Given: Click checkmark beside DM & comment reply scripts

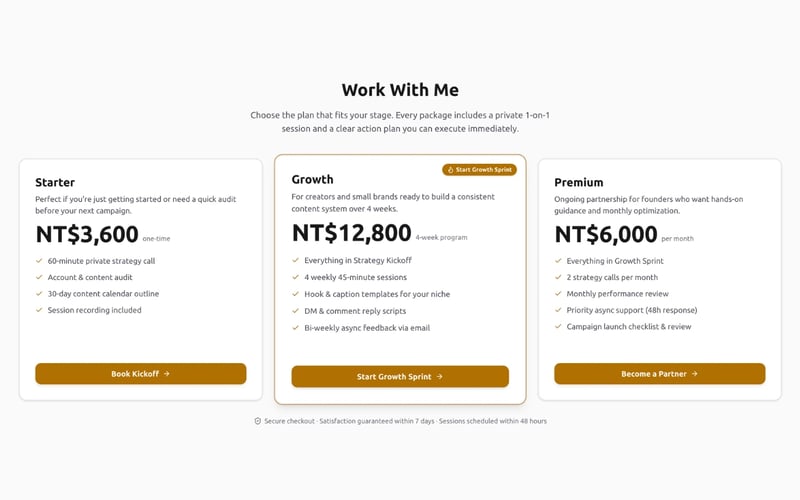Looking at the screenshot, I should point(295,311).
